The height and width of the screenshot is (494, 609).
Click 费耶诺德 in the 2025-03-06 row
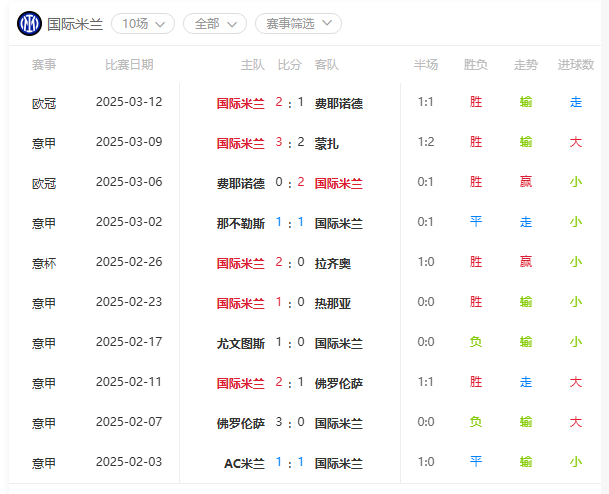coord(241,183)
